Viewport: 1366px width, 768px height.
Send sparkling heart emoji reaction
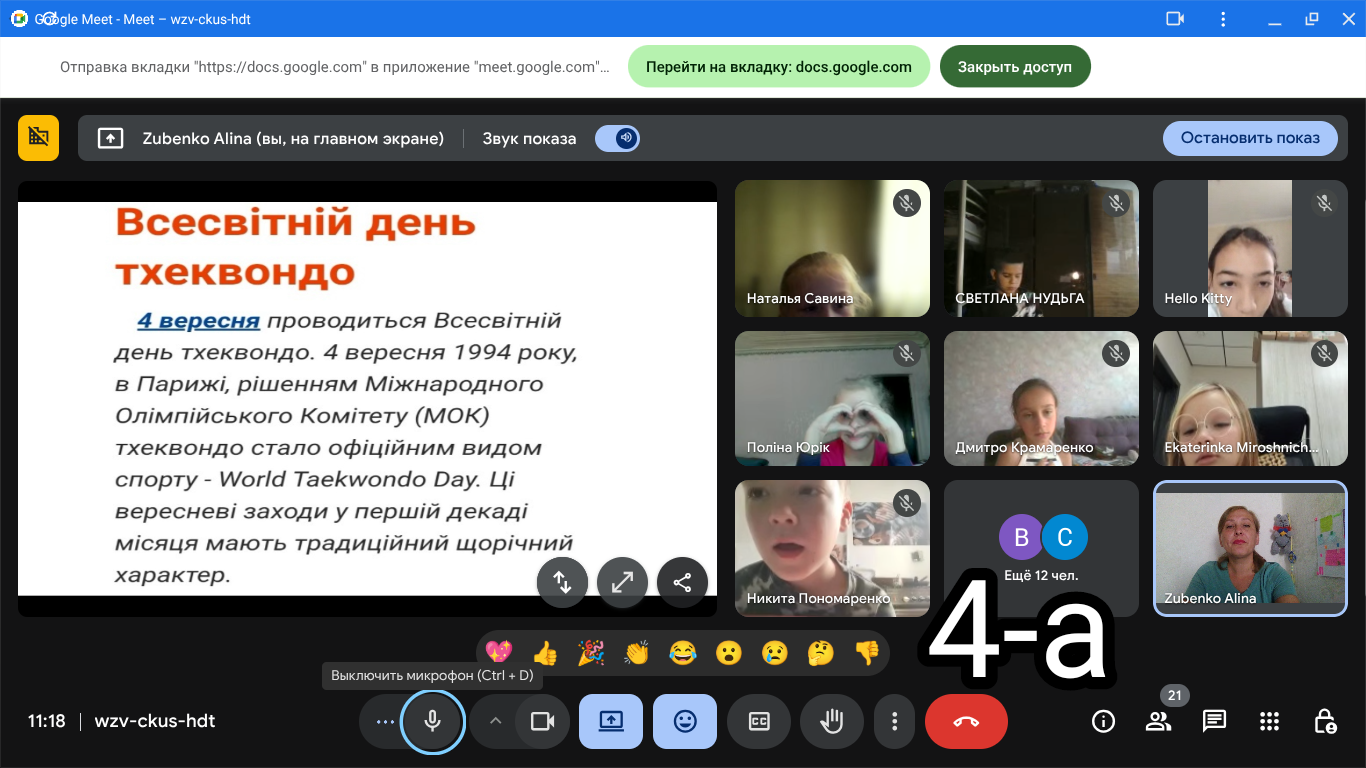tap(499, 653)
